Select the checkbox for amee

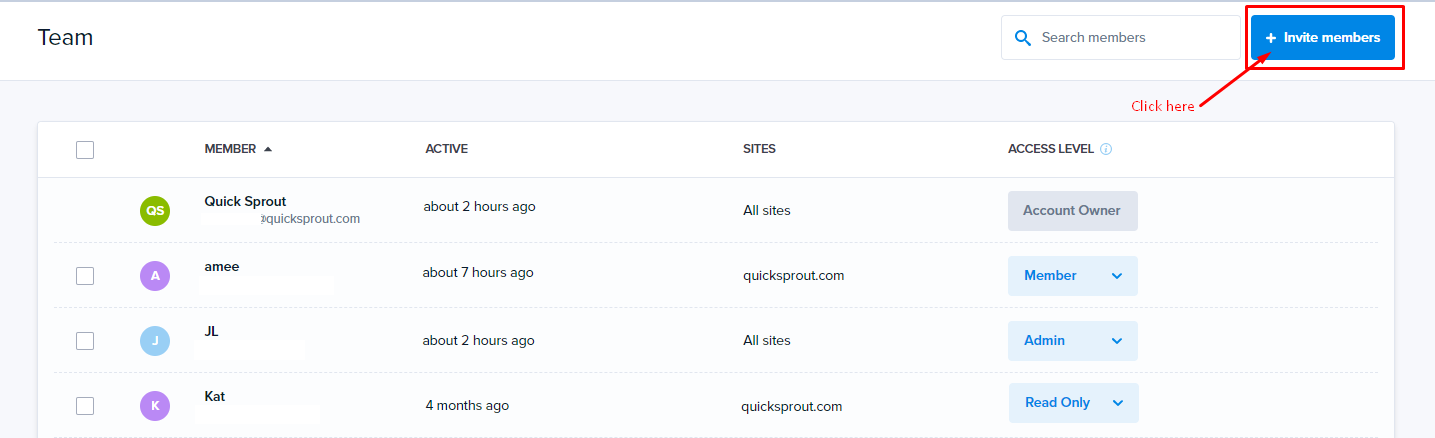85,276
